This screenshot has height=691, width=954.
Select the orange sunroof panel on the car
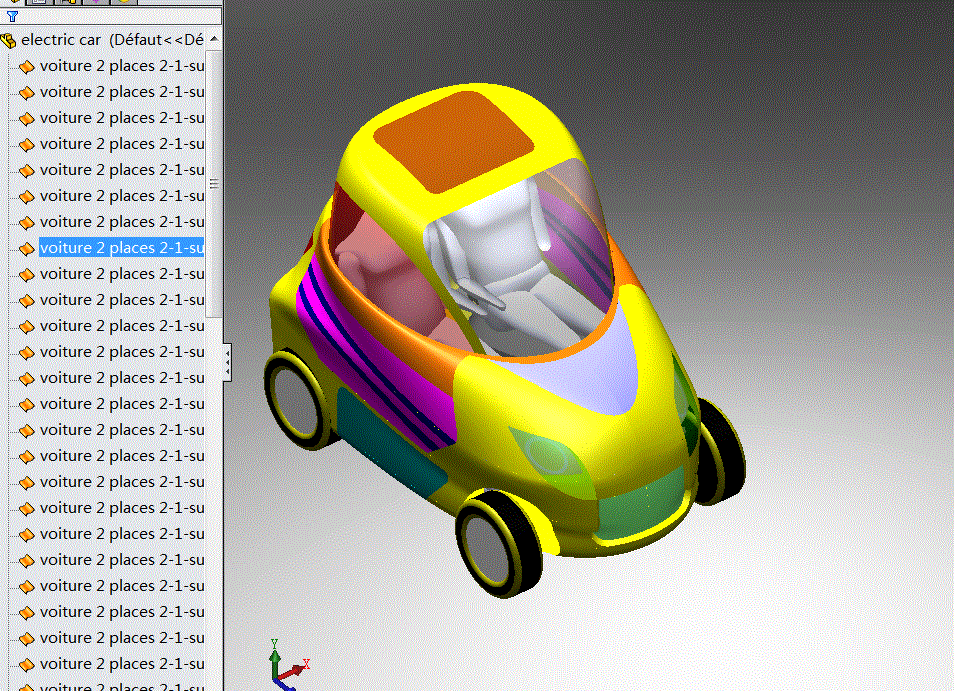(454, 139)
